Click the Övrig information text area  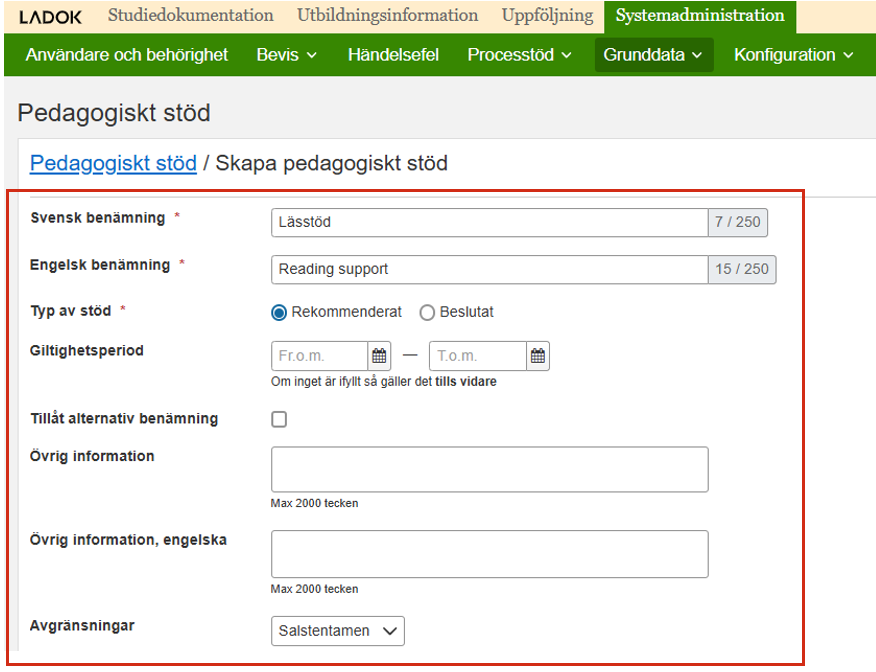[x=489, y=469]
